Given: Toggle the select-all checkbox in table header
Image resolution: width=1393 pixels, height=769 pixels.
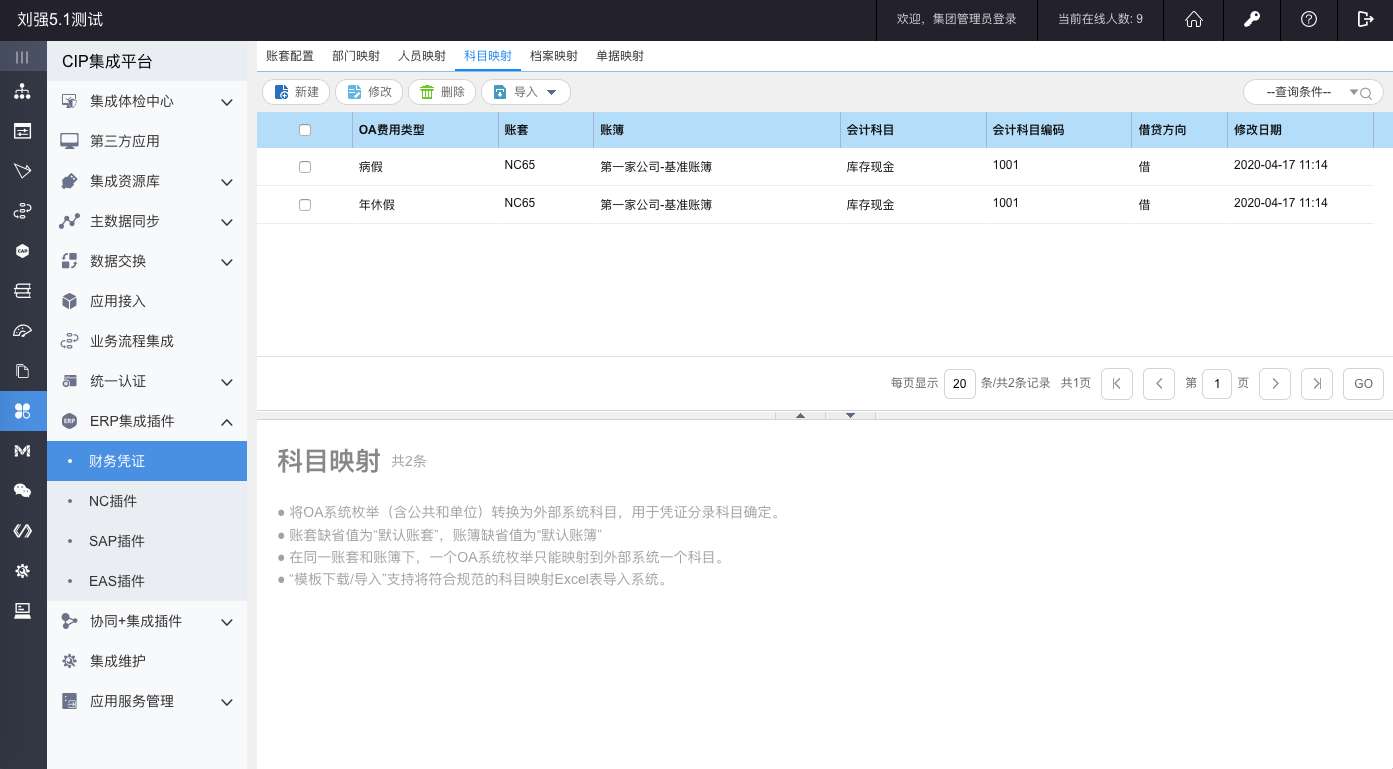Looking at the screenshot, I should point(305,130).
